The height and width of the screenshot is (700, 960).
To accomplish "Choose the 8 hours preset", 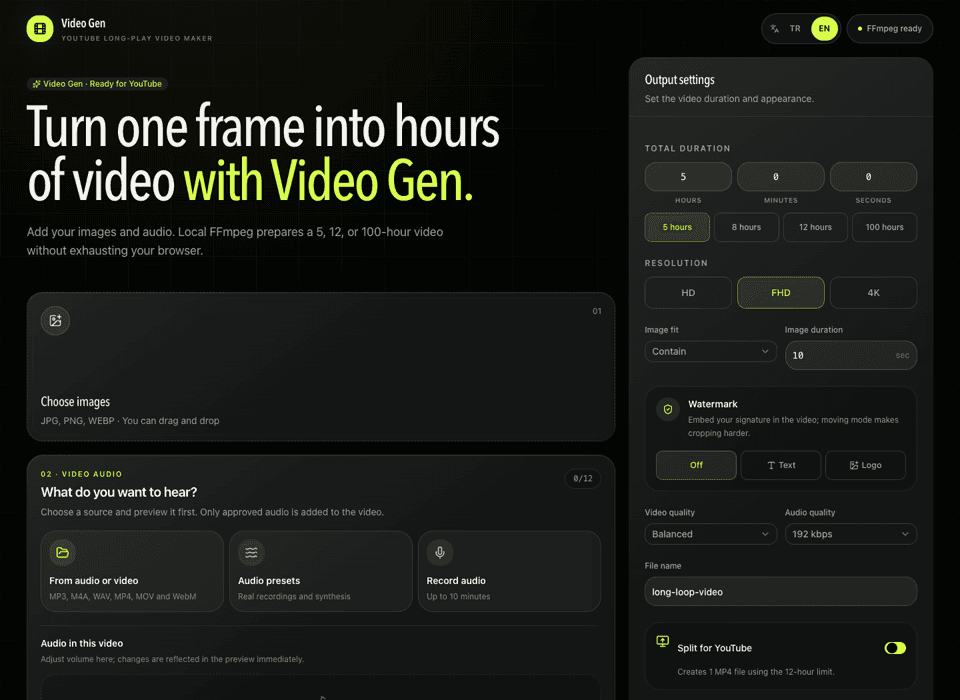I will click(746, 227).
